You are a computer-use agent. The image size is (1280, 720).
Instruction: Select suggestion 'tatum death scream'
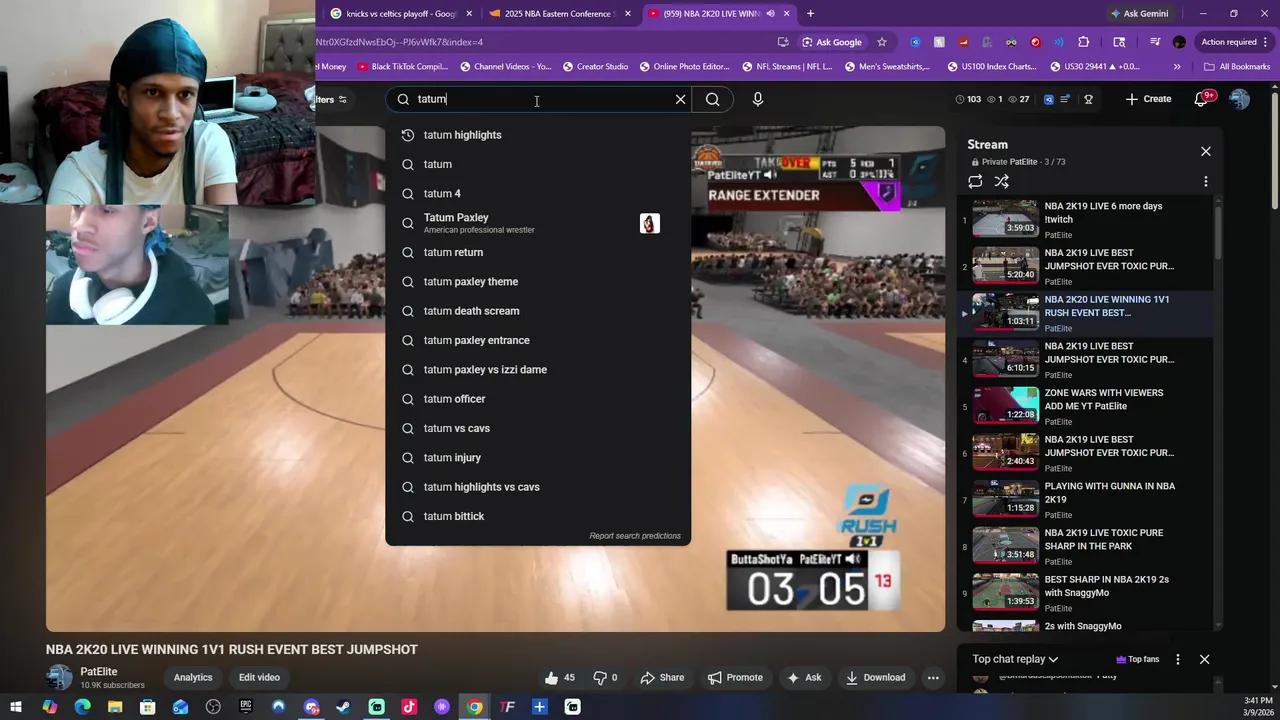(x=538, y=311)
